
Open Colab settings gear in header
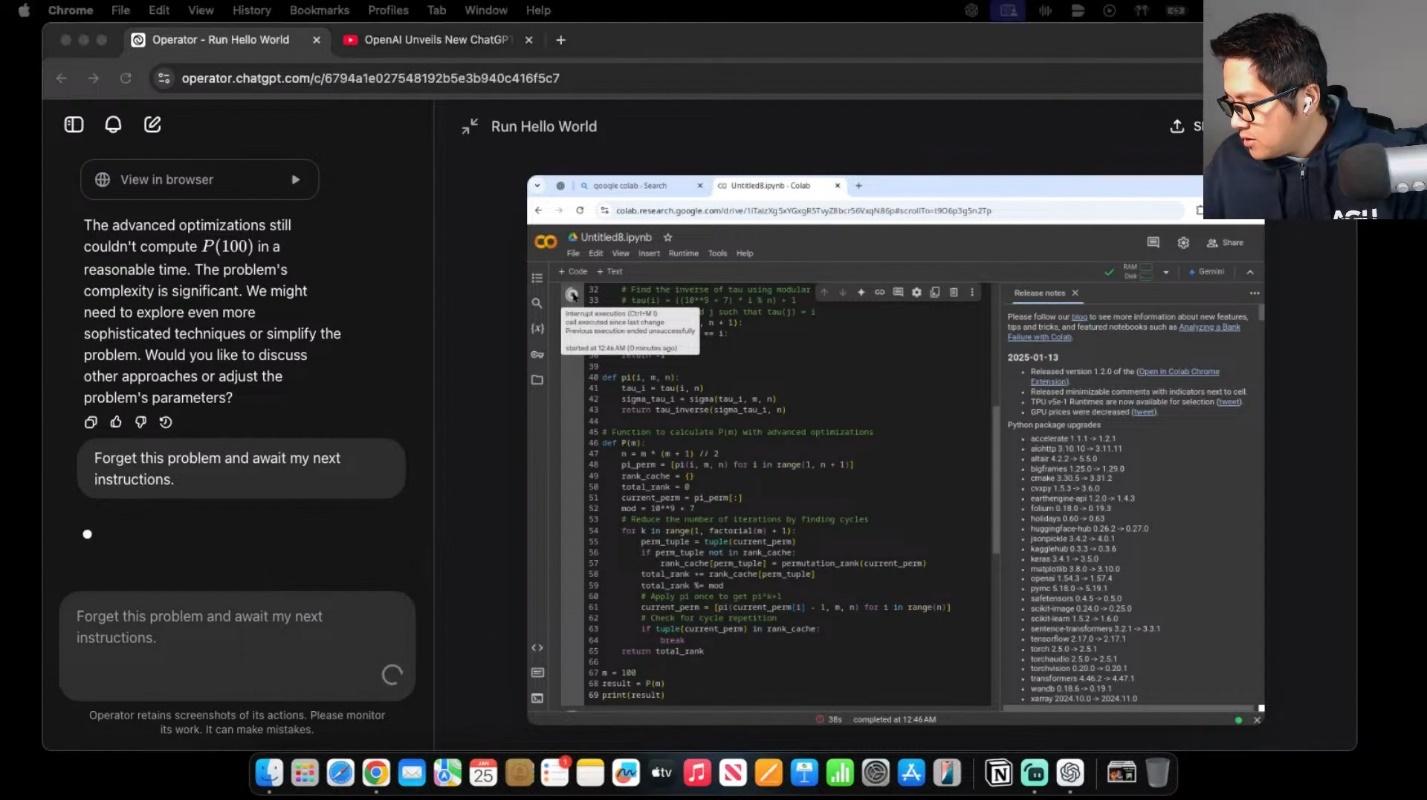tap(1183, 242)
